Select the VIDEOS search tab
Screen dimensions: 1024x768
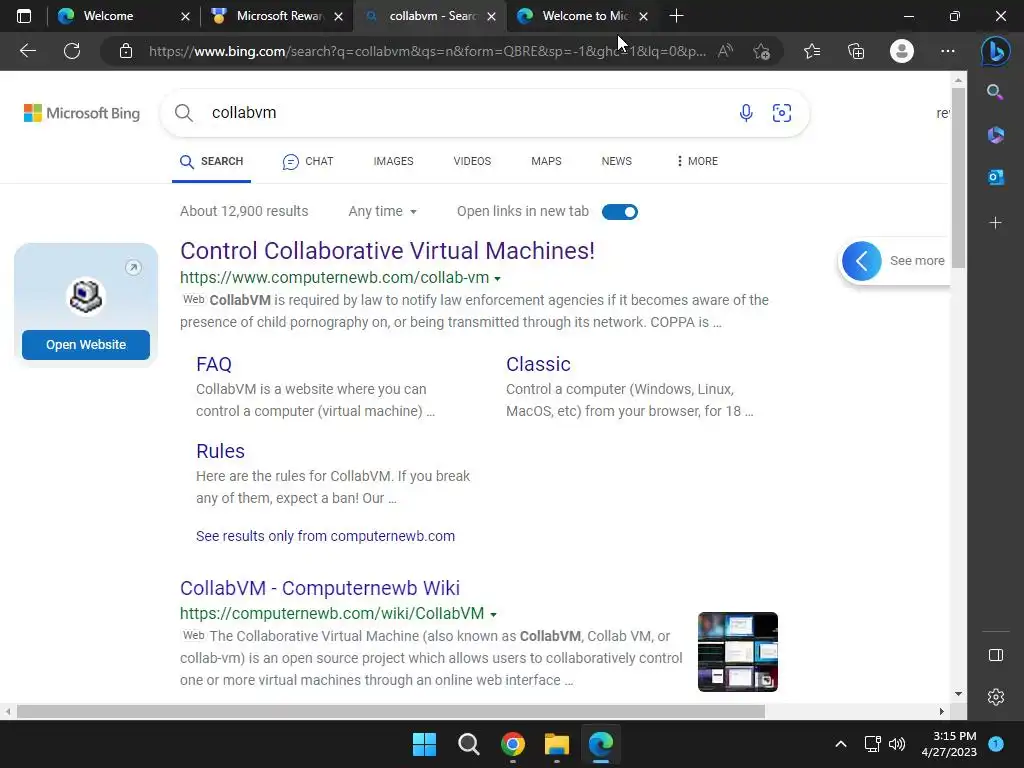pyautogui.click(x=472, y=161)
